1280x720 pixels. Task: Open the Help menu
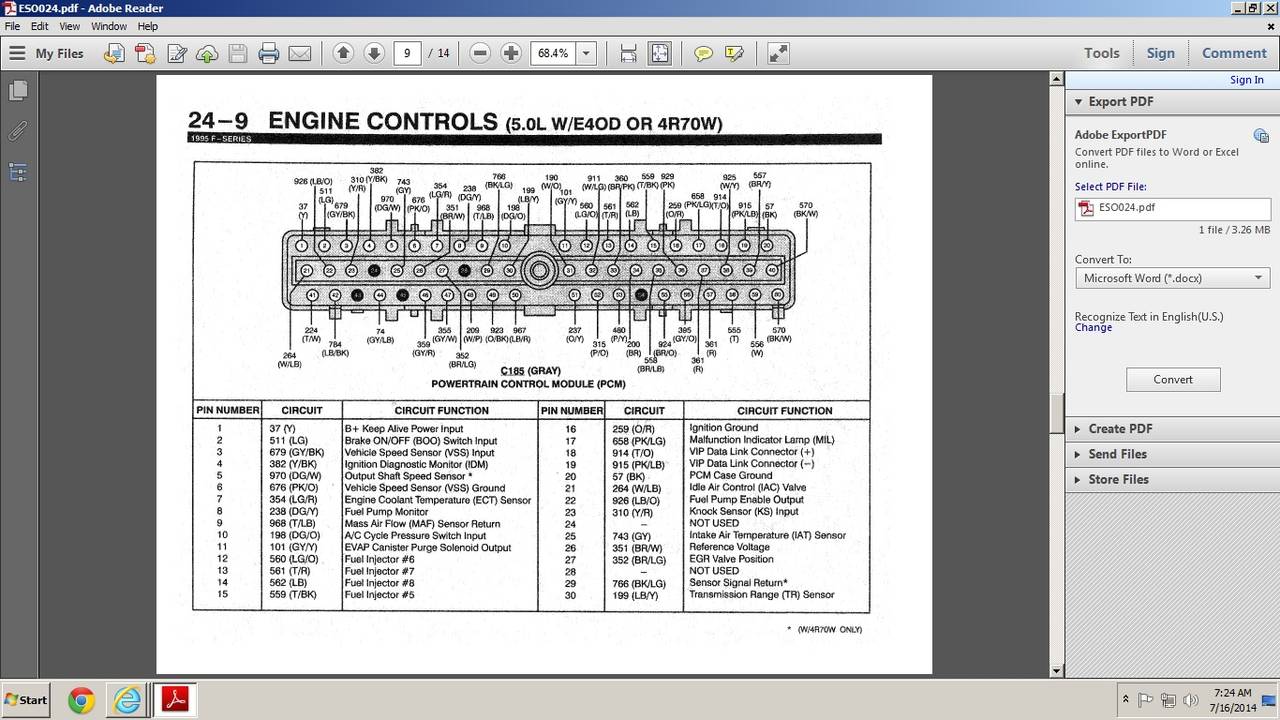(148, 26)
